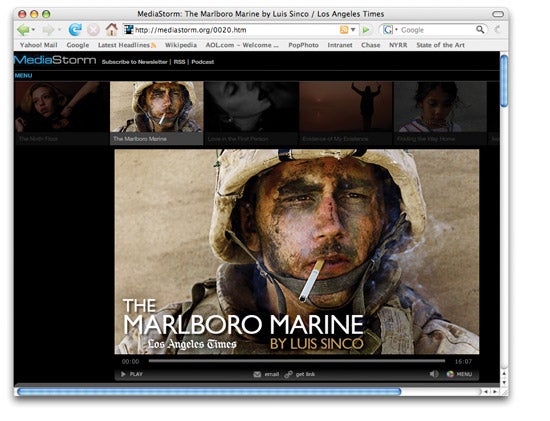Image resolution: width=550 pixels, height=421 pixels.
Task: Open the Yahoo! Mail bookmark
Action: coord(39,45)
